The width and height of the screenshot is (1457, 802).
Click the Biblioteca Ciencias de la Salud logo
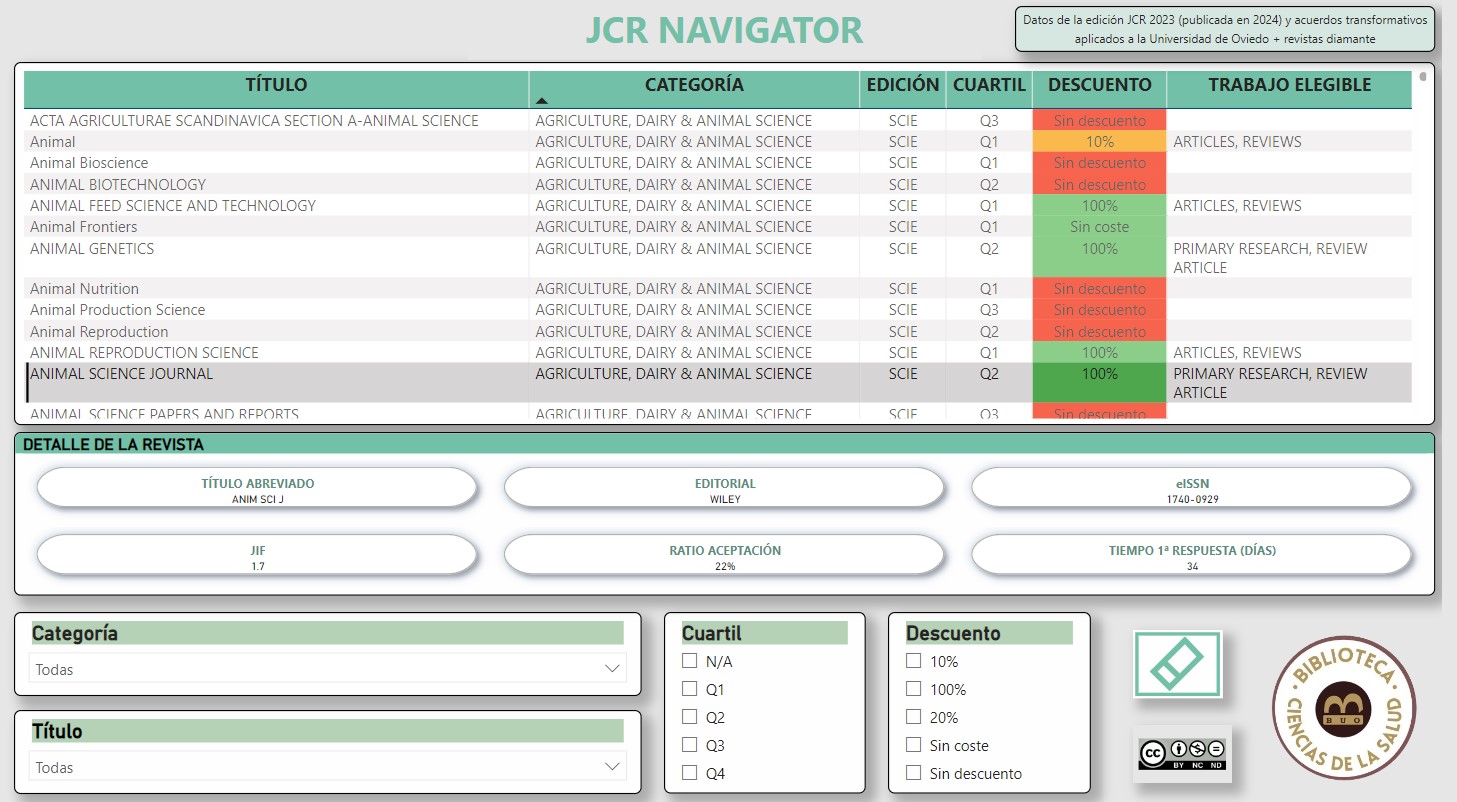[1342, 706]
